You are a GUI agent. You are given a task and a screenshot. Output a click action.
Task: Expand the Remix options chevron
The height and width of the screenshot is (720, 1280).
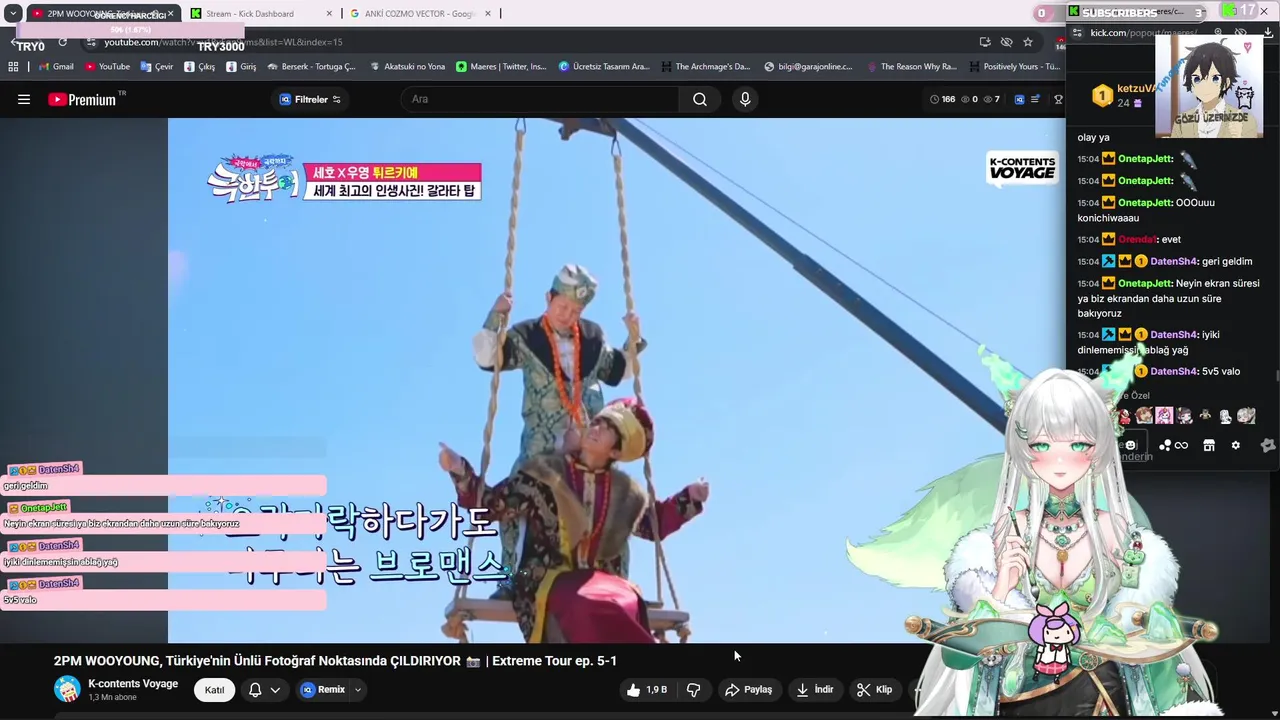357,690
